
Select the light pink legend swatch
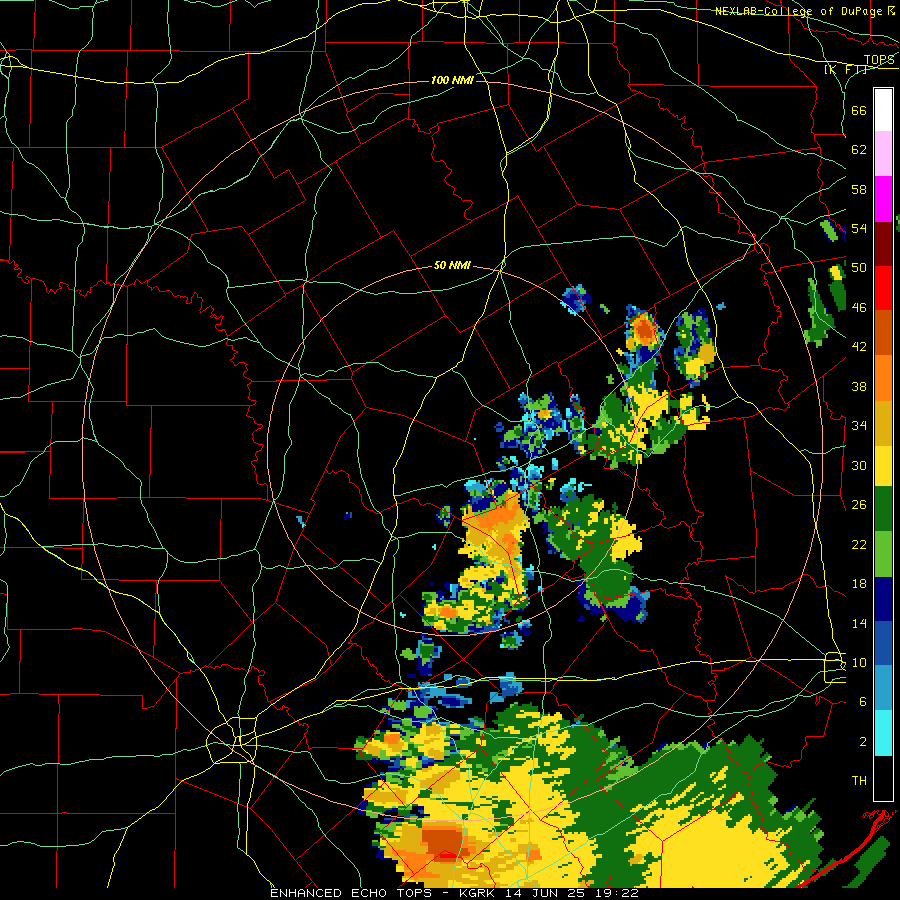click(883, 154)
